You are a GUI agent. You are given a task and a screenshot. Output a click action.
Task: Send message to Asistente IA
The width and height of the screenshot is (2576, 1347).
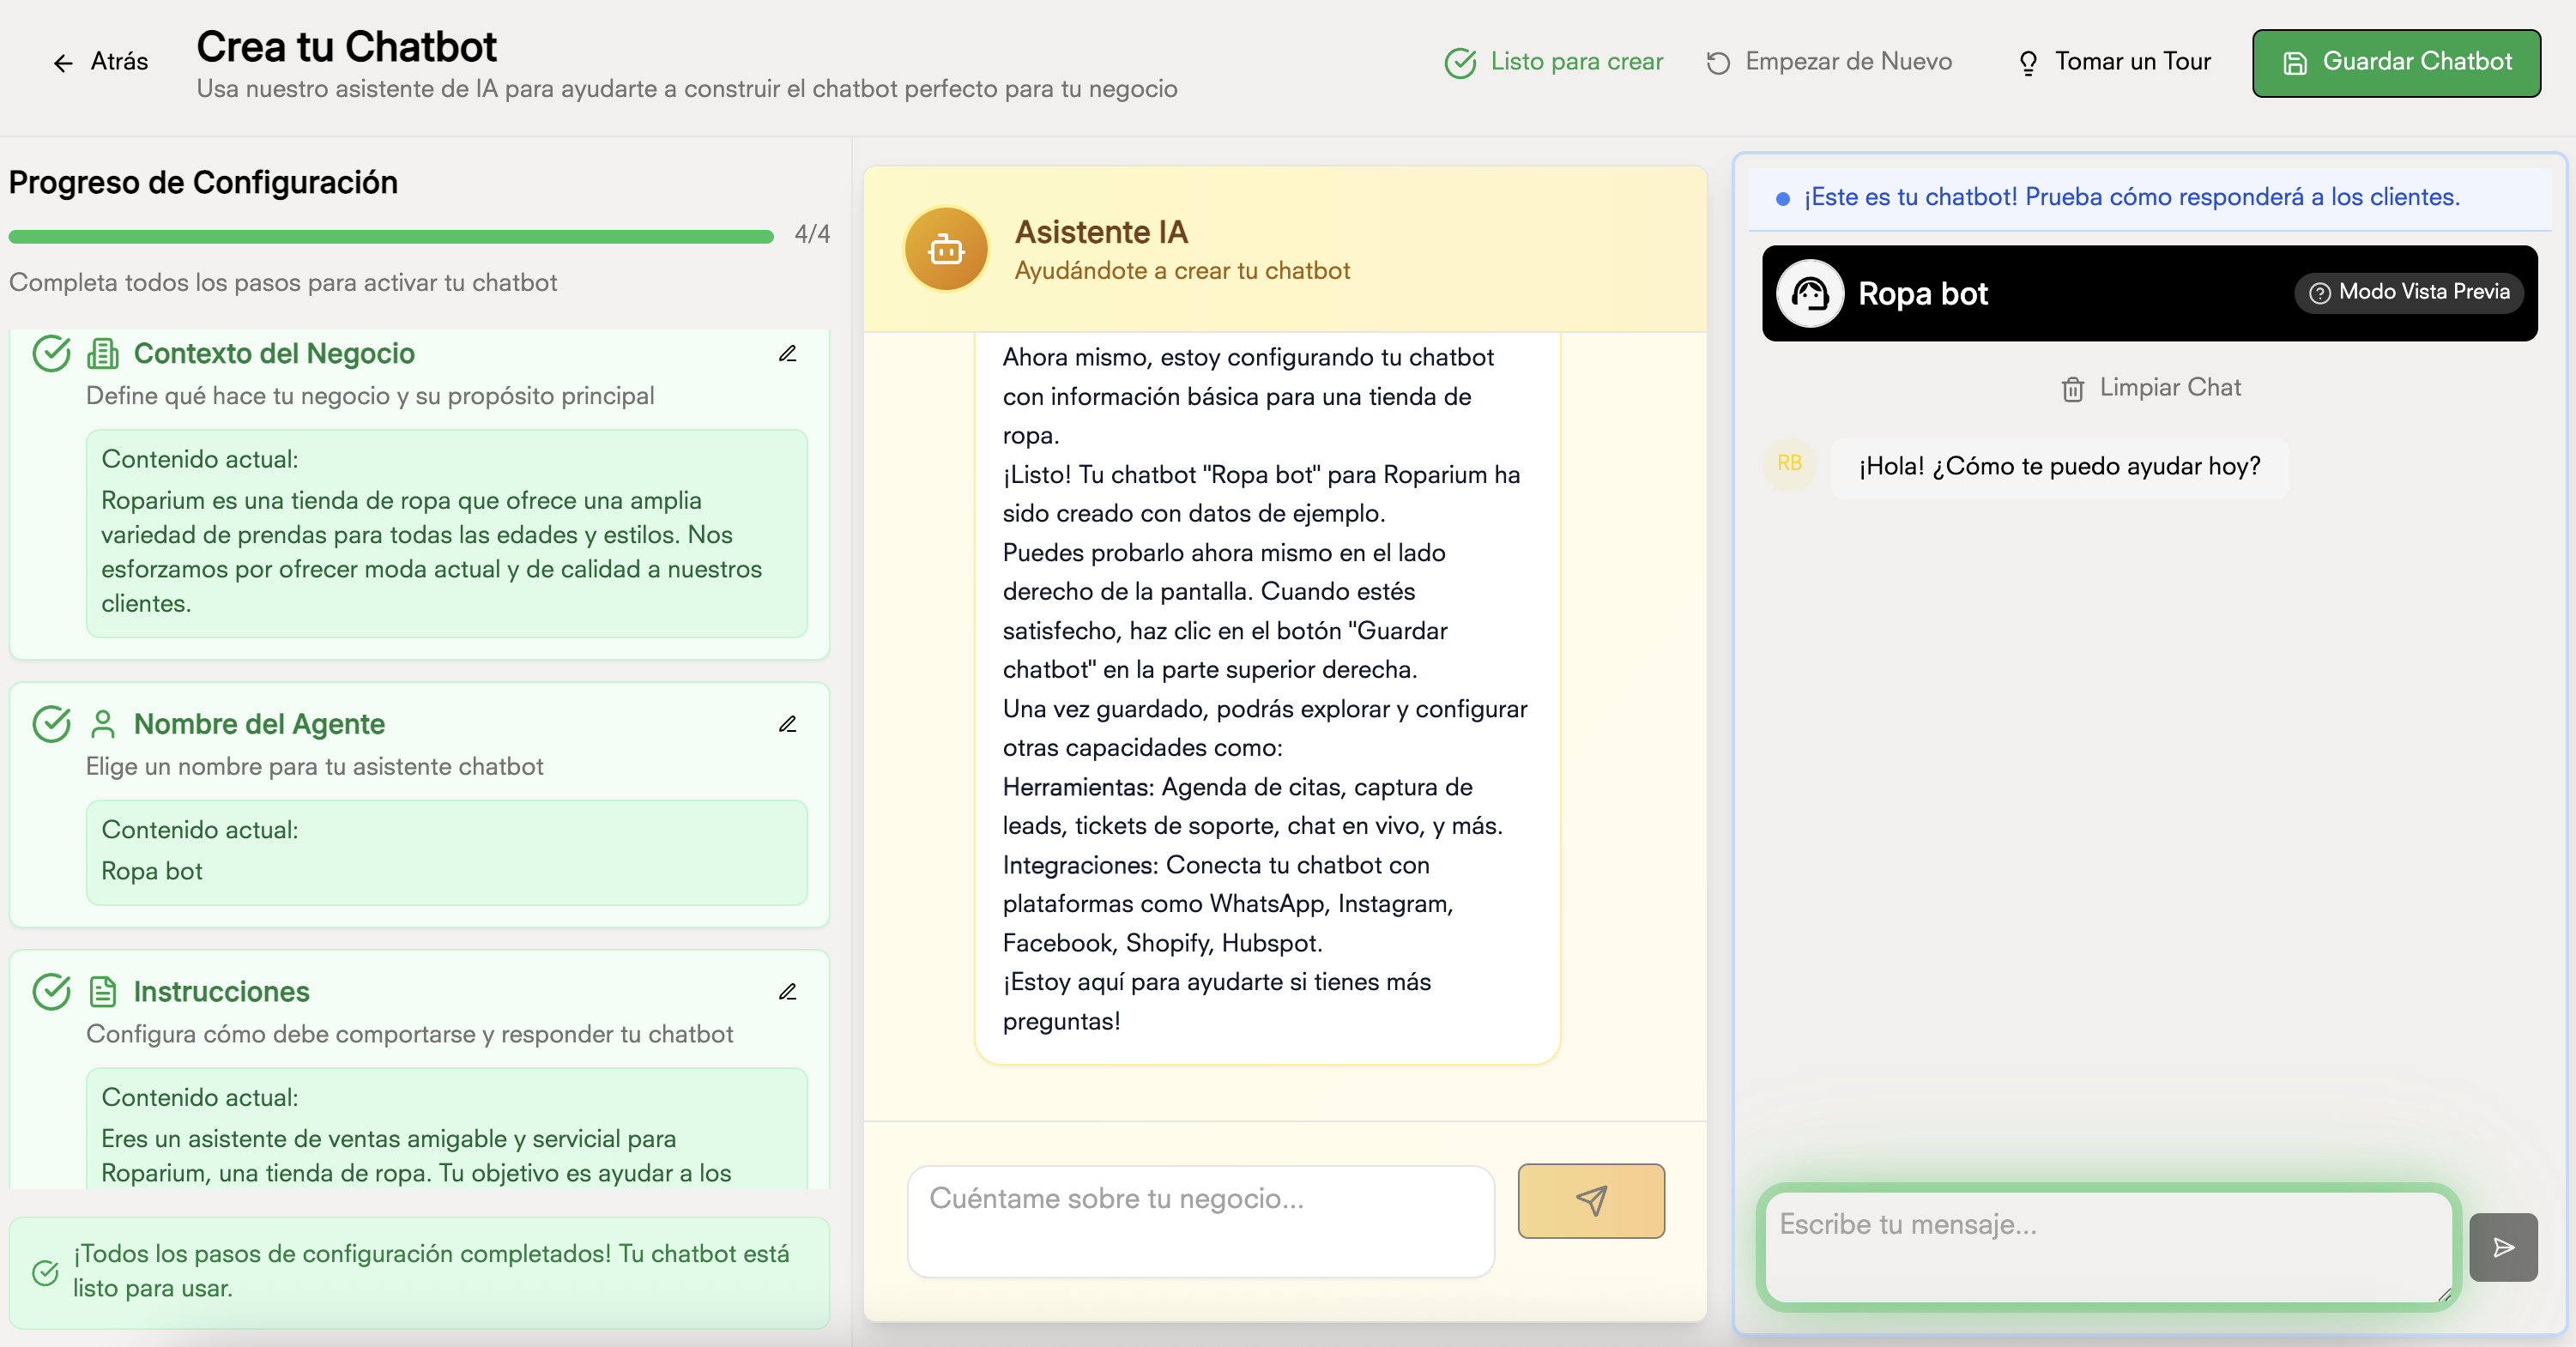click(x=1590, y=1200)
